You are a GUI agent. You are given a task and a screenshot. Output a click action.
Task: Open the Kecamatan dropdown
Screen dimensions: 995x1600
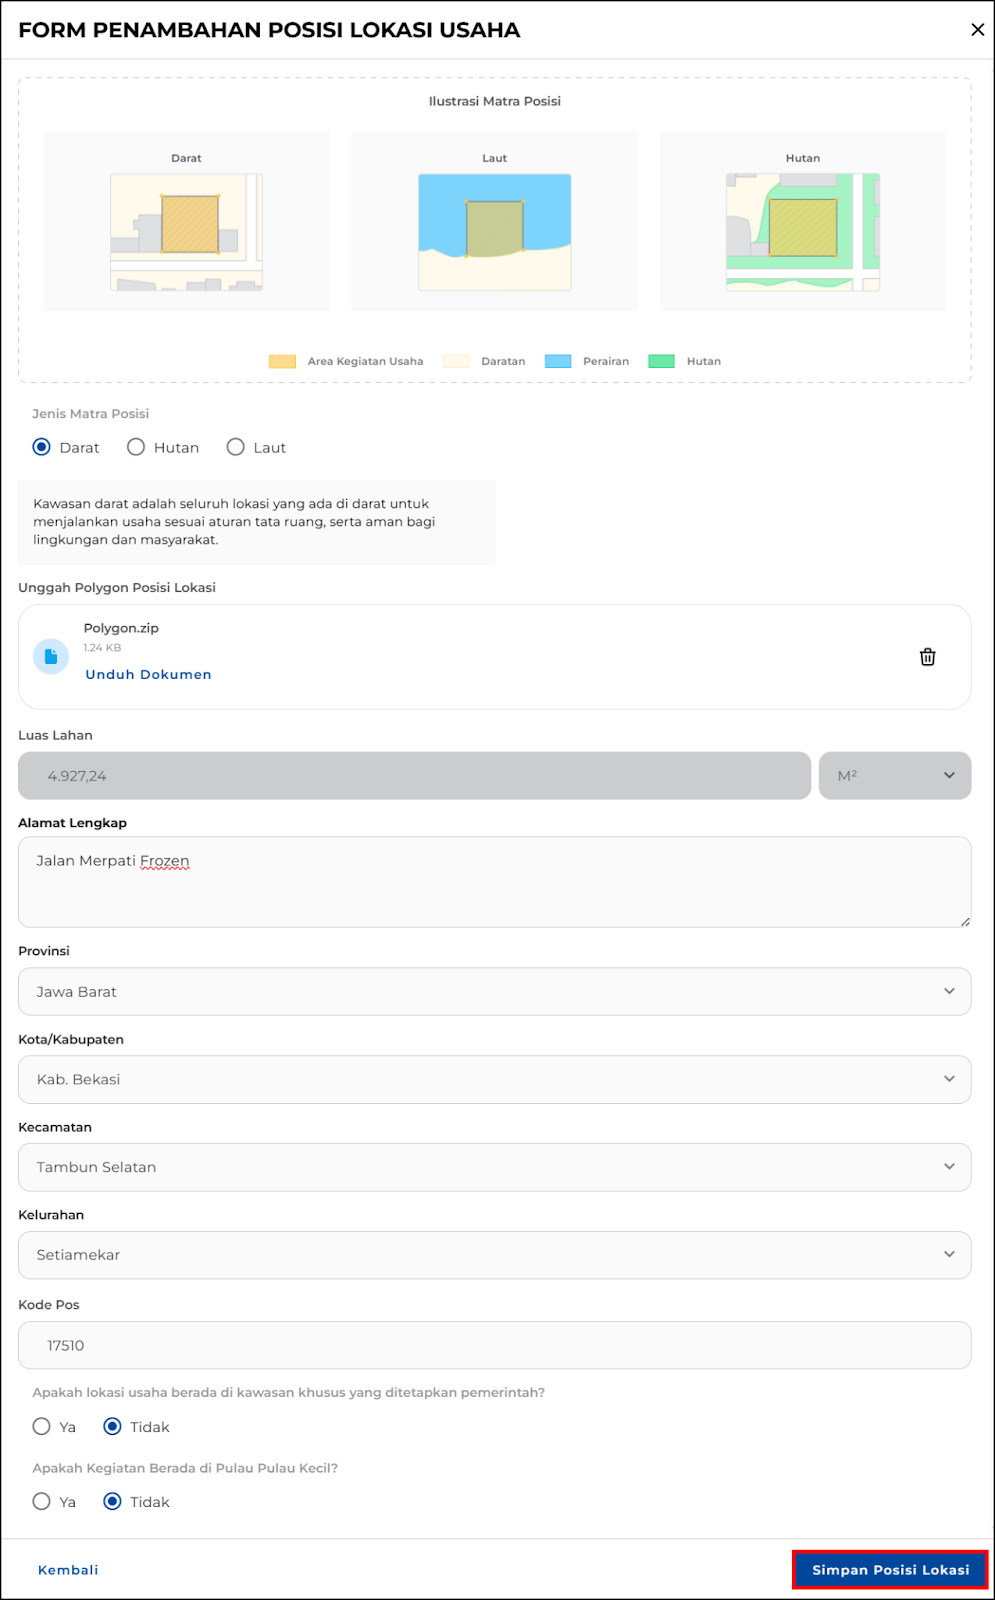pyautogui.click(x=494, y=1167)
